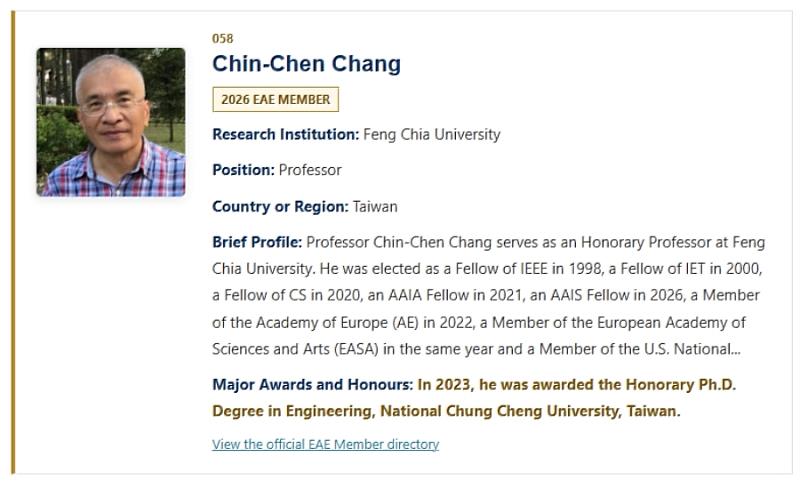The width and height of the screenshot is (800, 489).
Task: Select the Feng Chia University text
Action: coord(432,134)
